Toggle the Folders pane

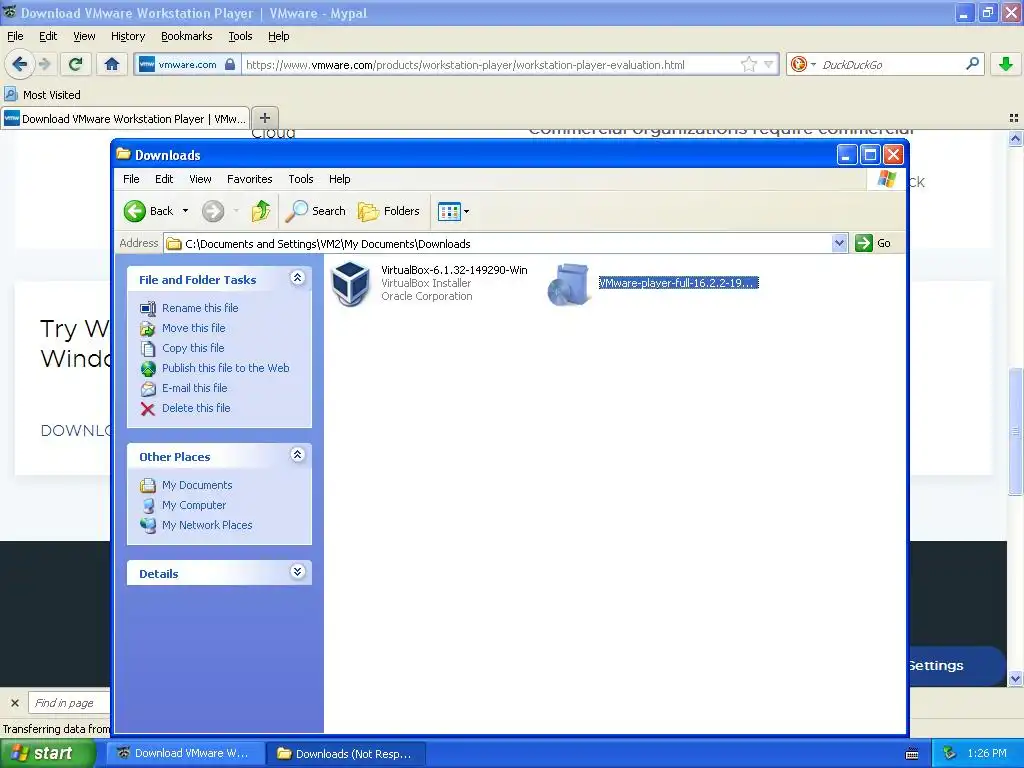point(389,211)
